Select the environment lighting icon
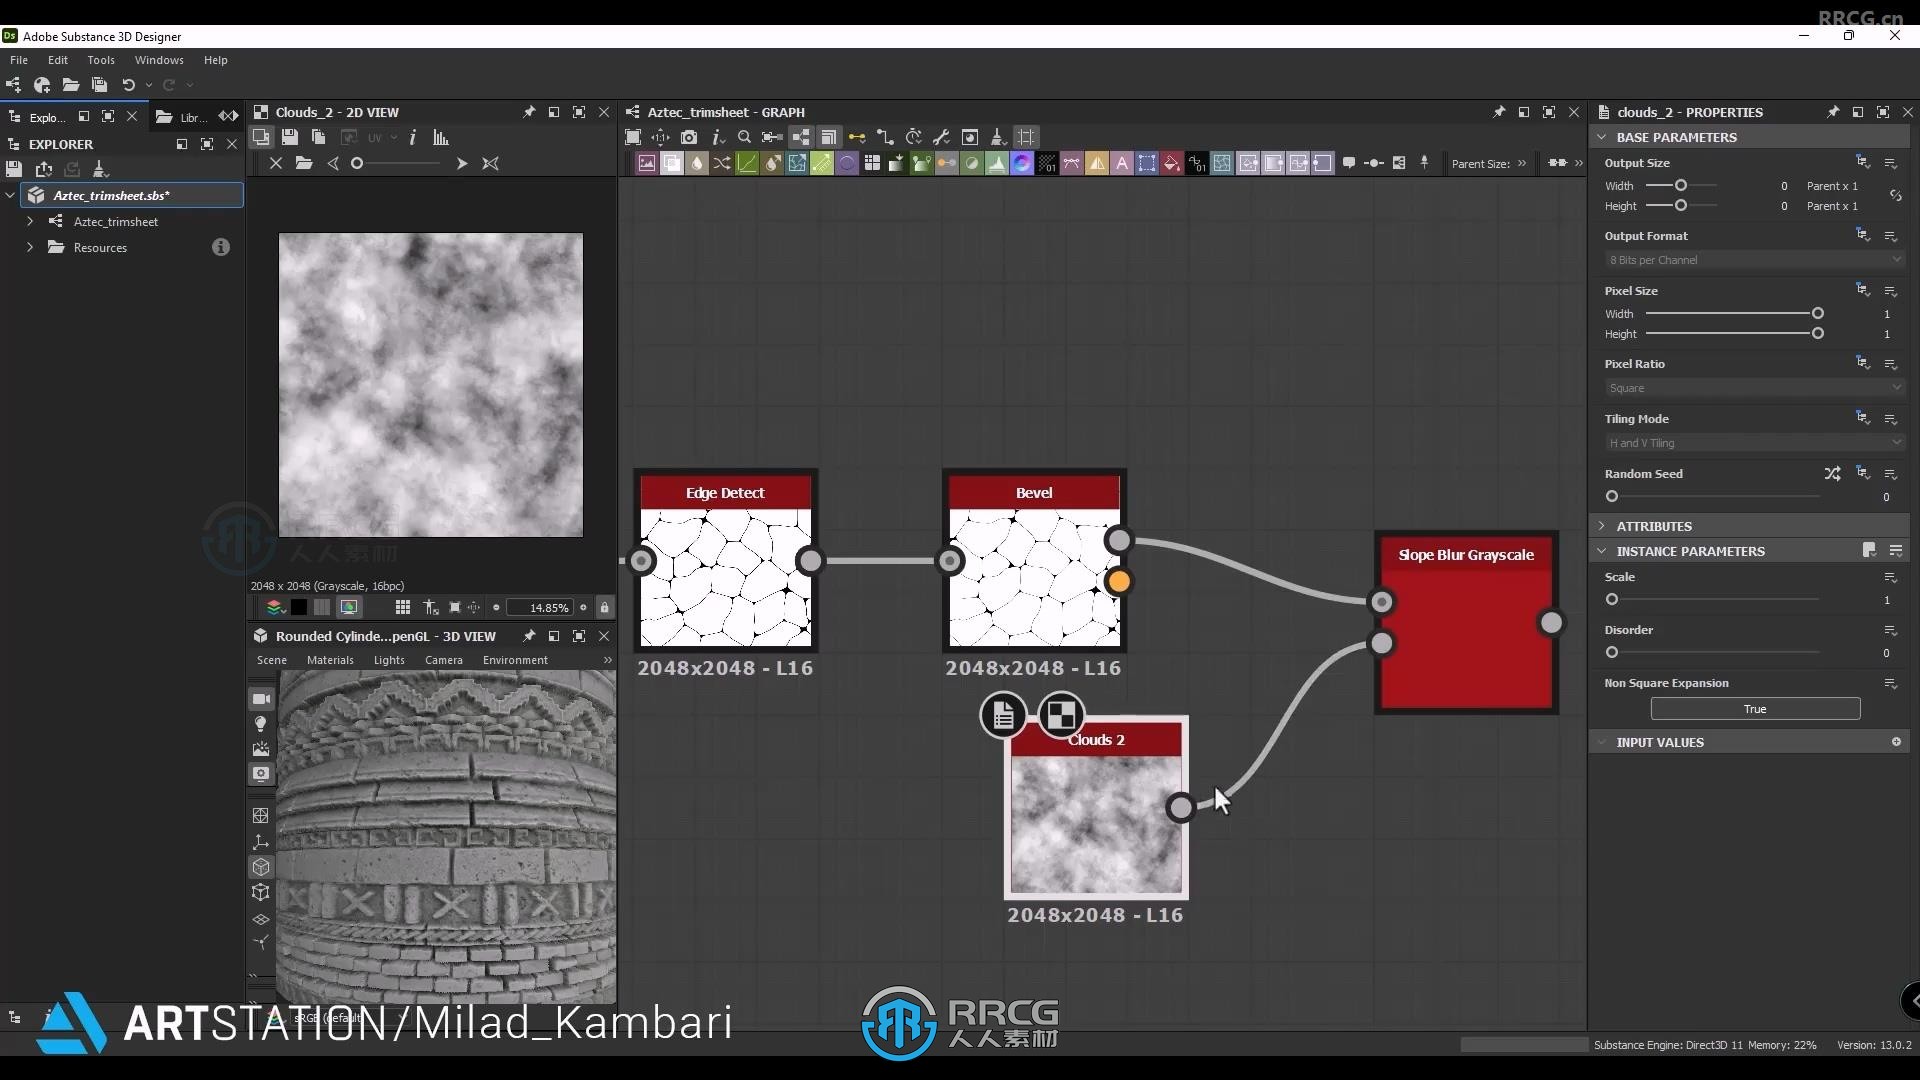1920x1080 pixels. [x=260, y=748]
